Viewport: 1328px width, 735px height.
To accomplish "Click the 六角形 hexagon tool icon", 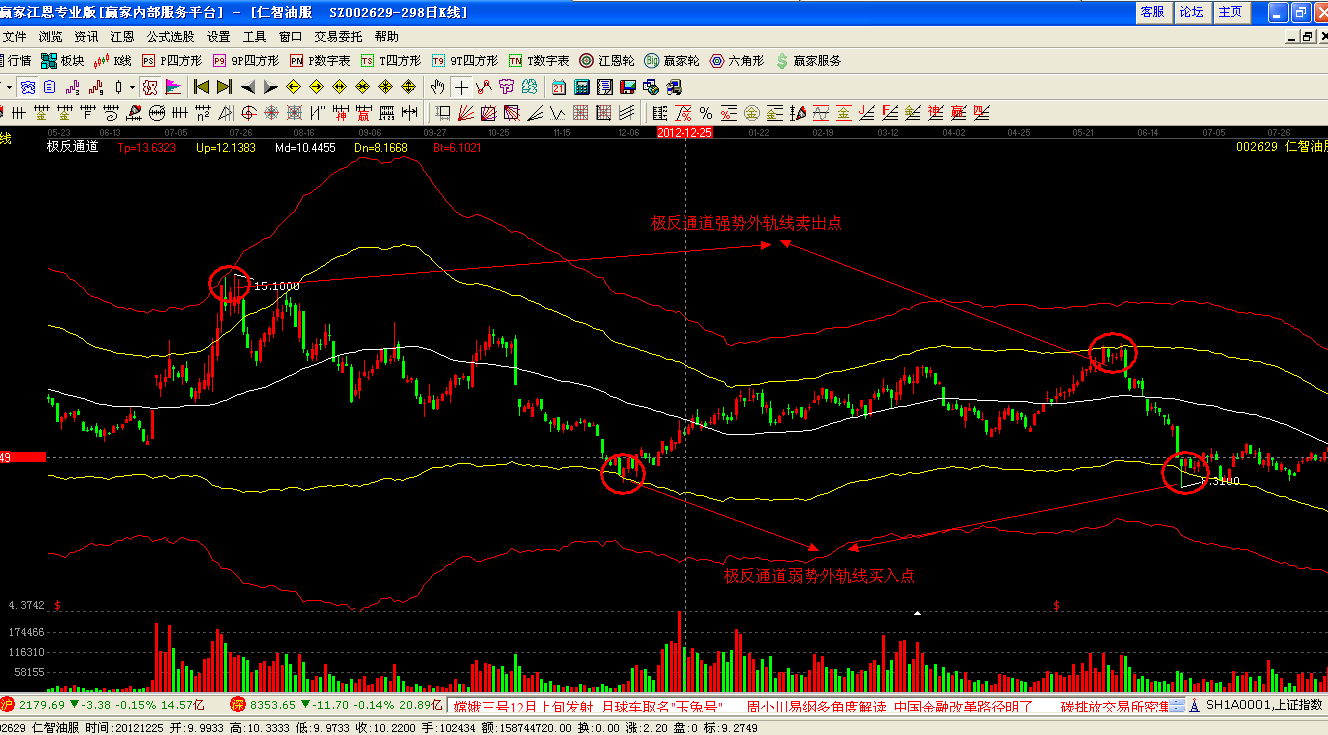I will tap(737, 61).
